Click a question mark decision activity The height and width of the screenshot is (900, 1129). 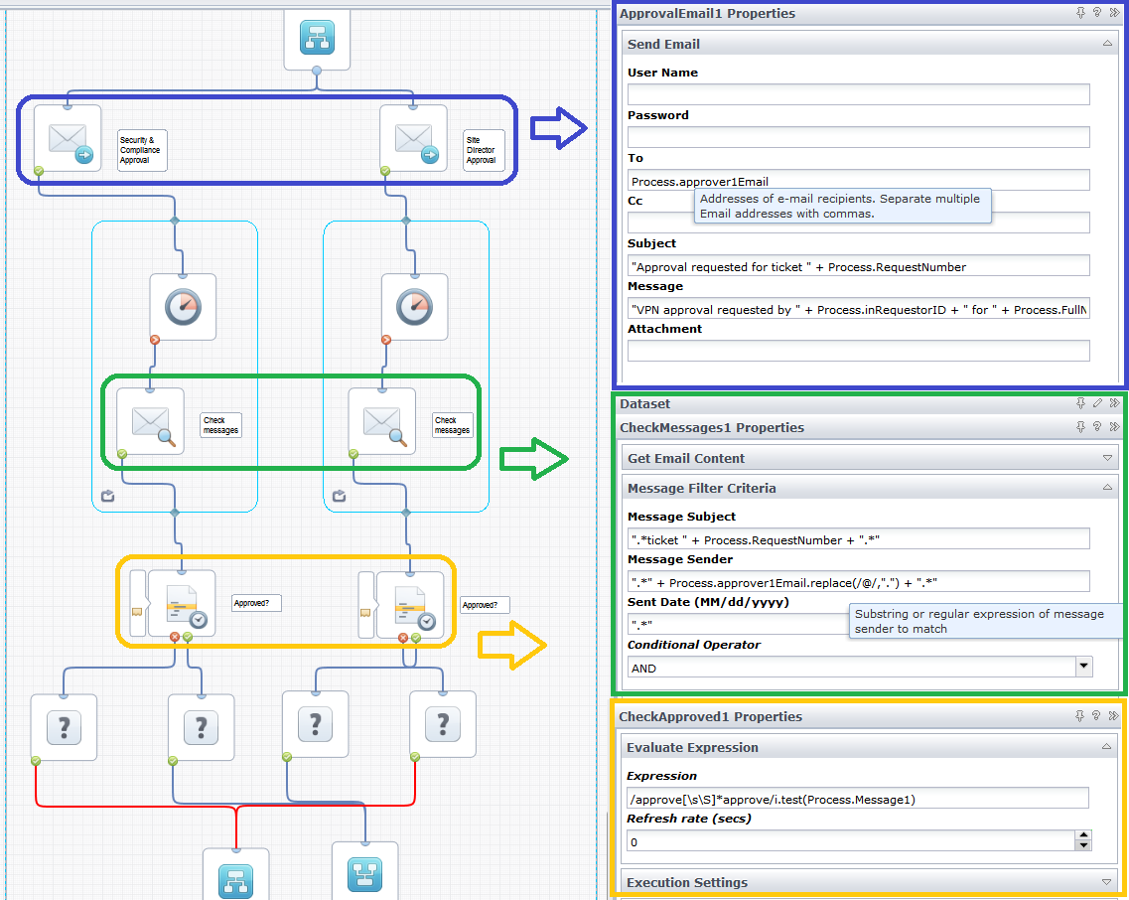pyautogui.click(x=63, y=726)
